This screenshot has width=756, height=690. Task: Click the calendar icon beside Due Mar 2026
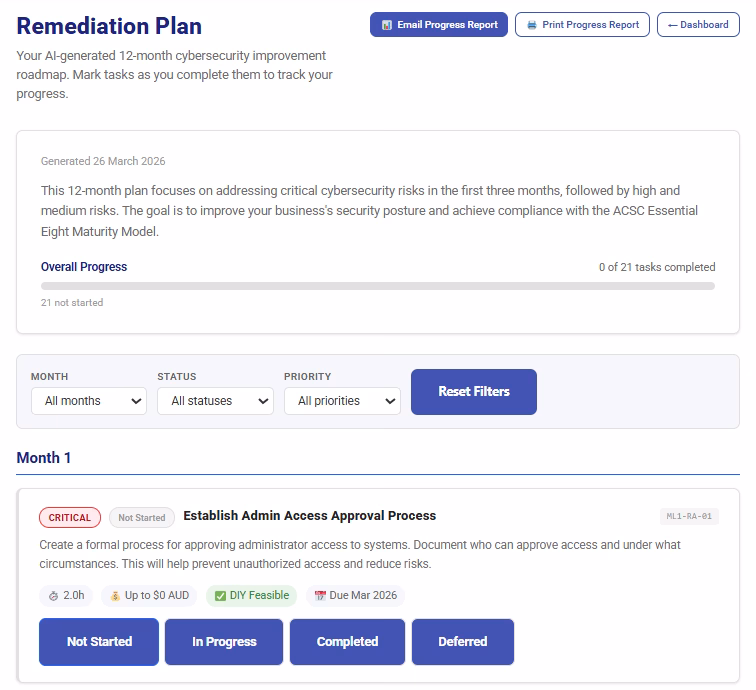320,596
